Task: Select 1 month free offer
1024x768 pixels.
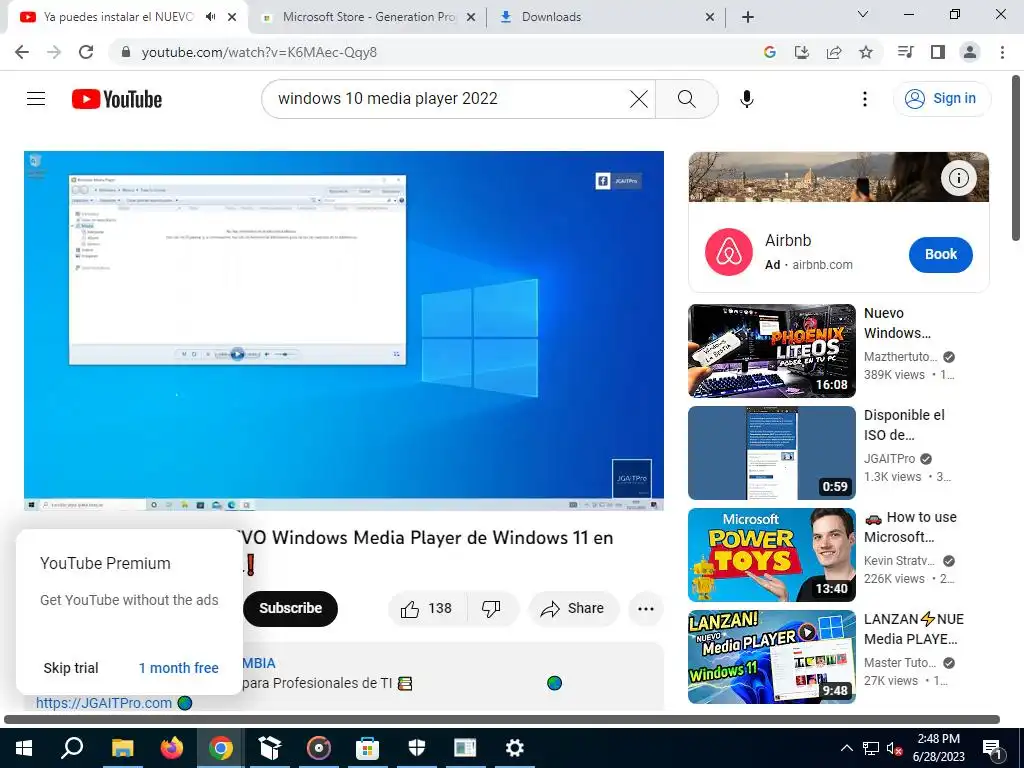Action: click(x=178, y=668)
